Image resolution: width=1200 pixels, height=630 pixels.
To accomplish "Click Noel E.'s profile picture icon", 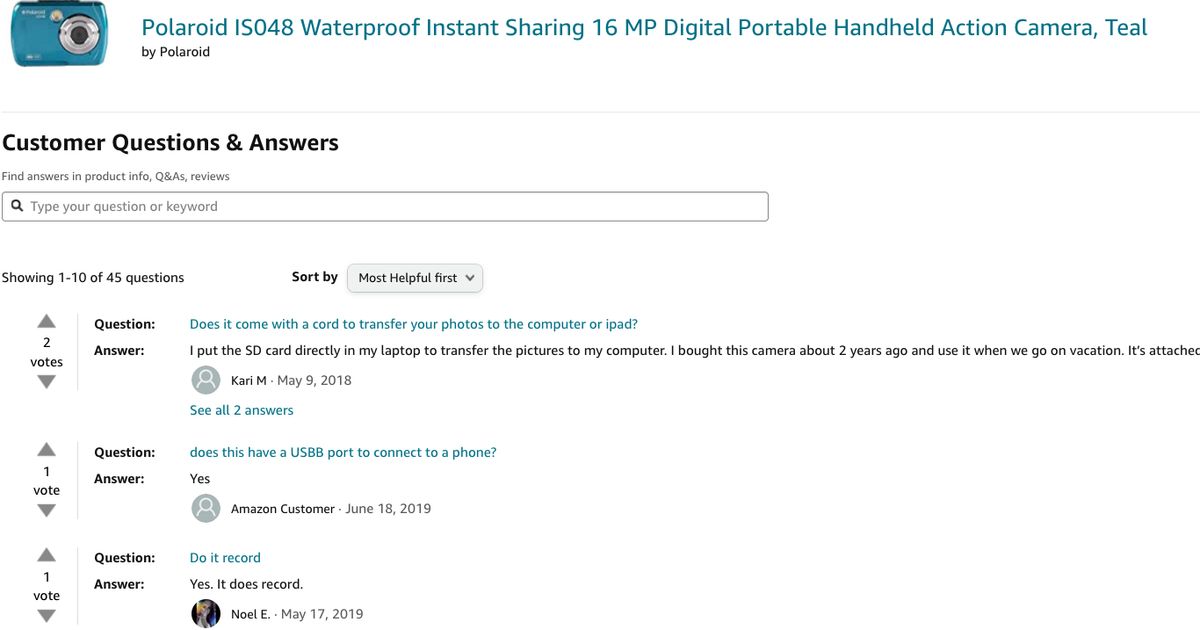I will pyautogui.click(x=206, y=613).
